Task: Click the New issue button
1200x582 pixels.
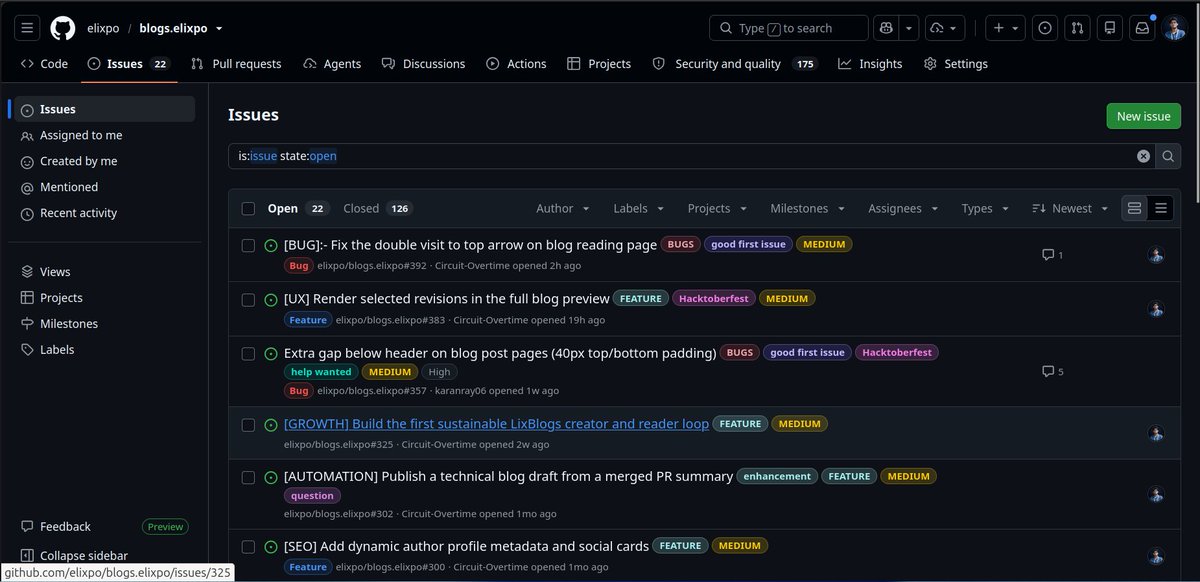Action: pyautogui.click(x=1143, y=116)
